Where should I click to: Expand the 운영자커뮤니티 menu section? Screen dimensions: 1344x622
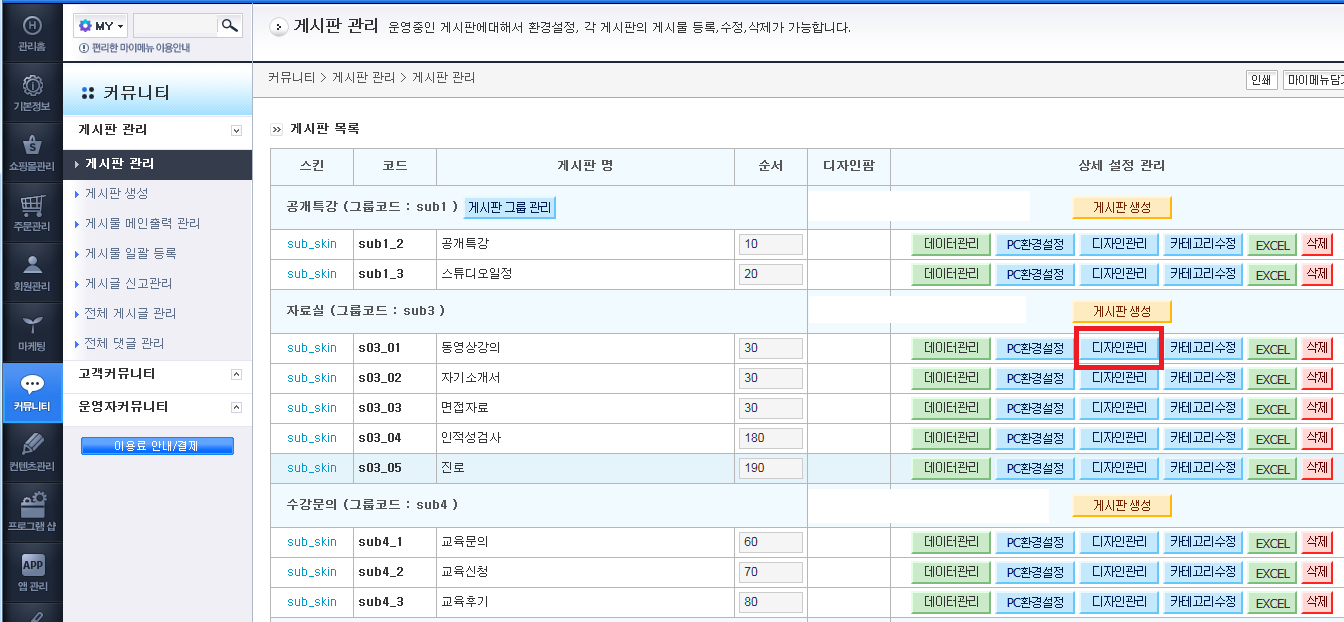tap(236, 407)
